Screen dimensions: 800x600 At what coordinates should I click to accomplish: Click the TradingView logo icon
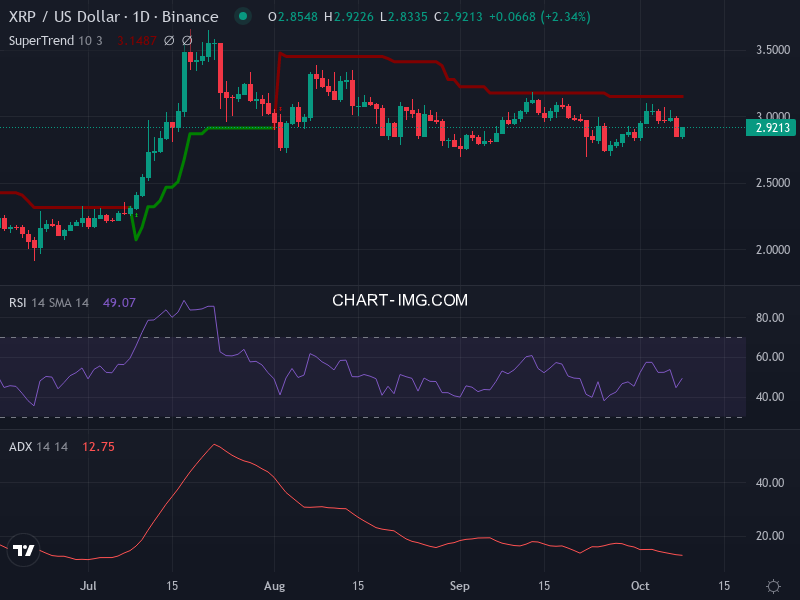tap(25, 550)
